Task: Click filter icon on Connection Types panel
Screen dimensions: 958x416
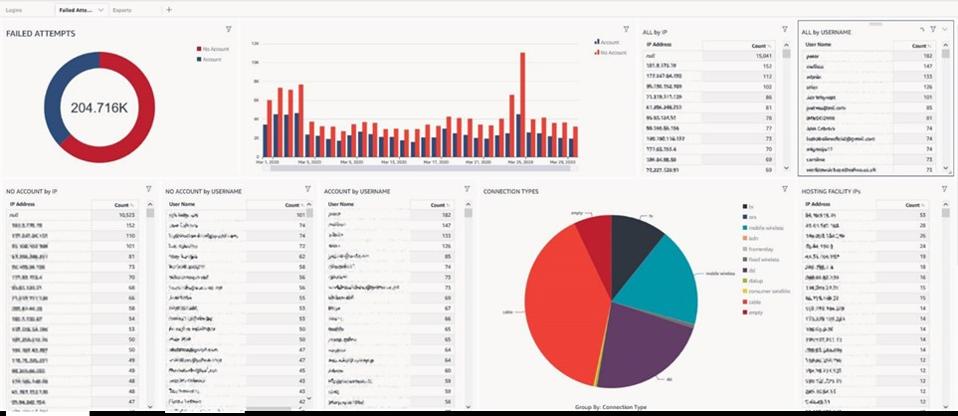Action: 785,188
